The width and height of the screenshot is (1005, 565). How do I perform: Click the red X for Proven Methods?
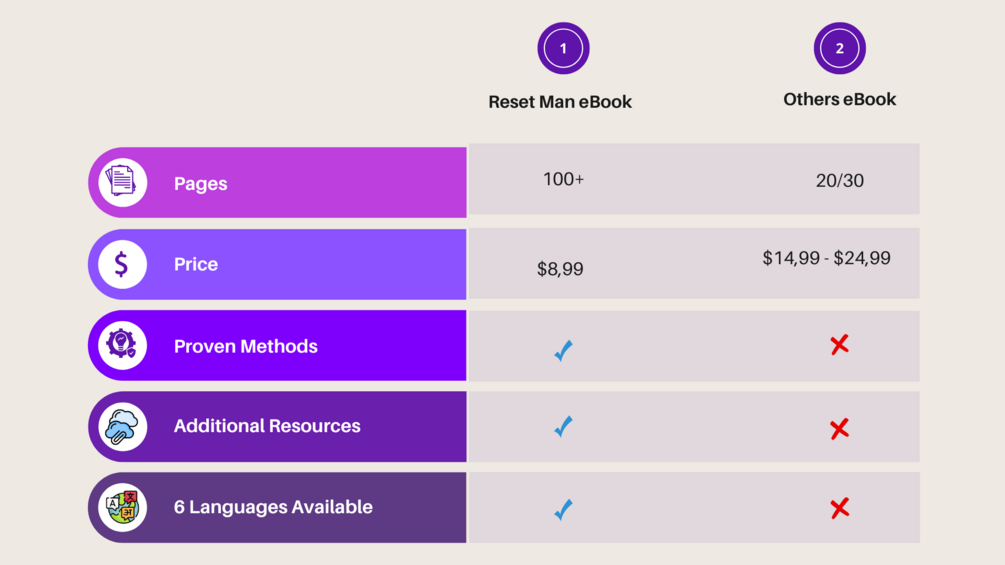pos(839,345)
